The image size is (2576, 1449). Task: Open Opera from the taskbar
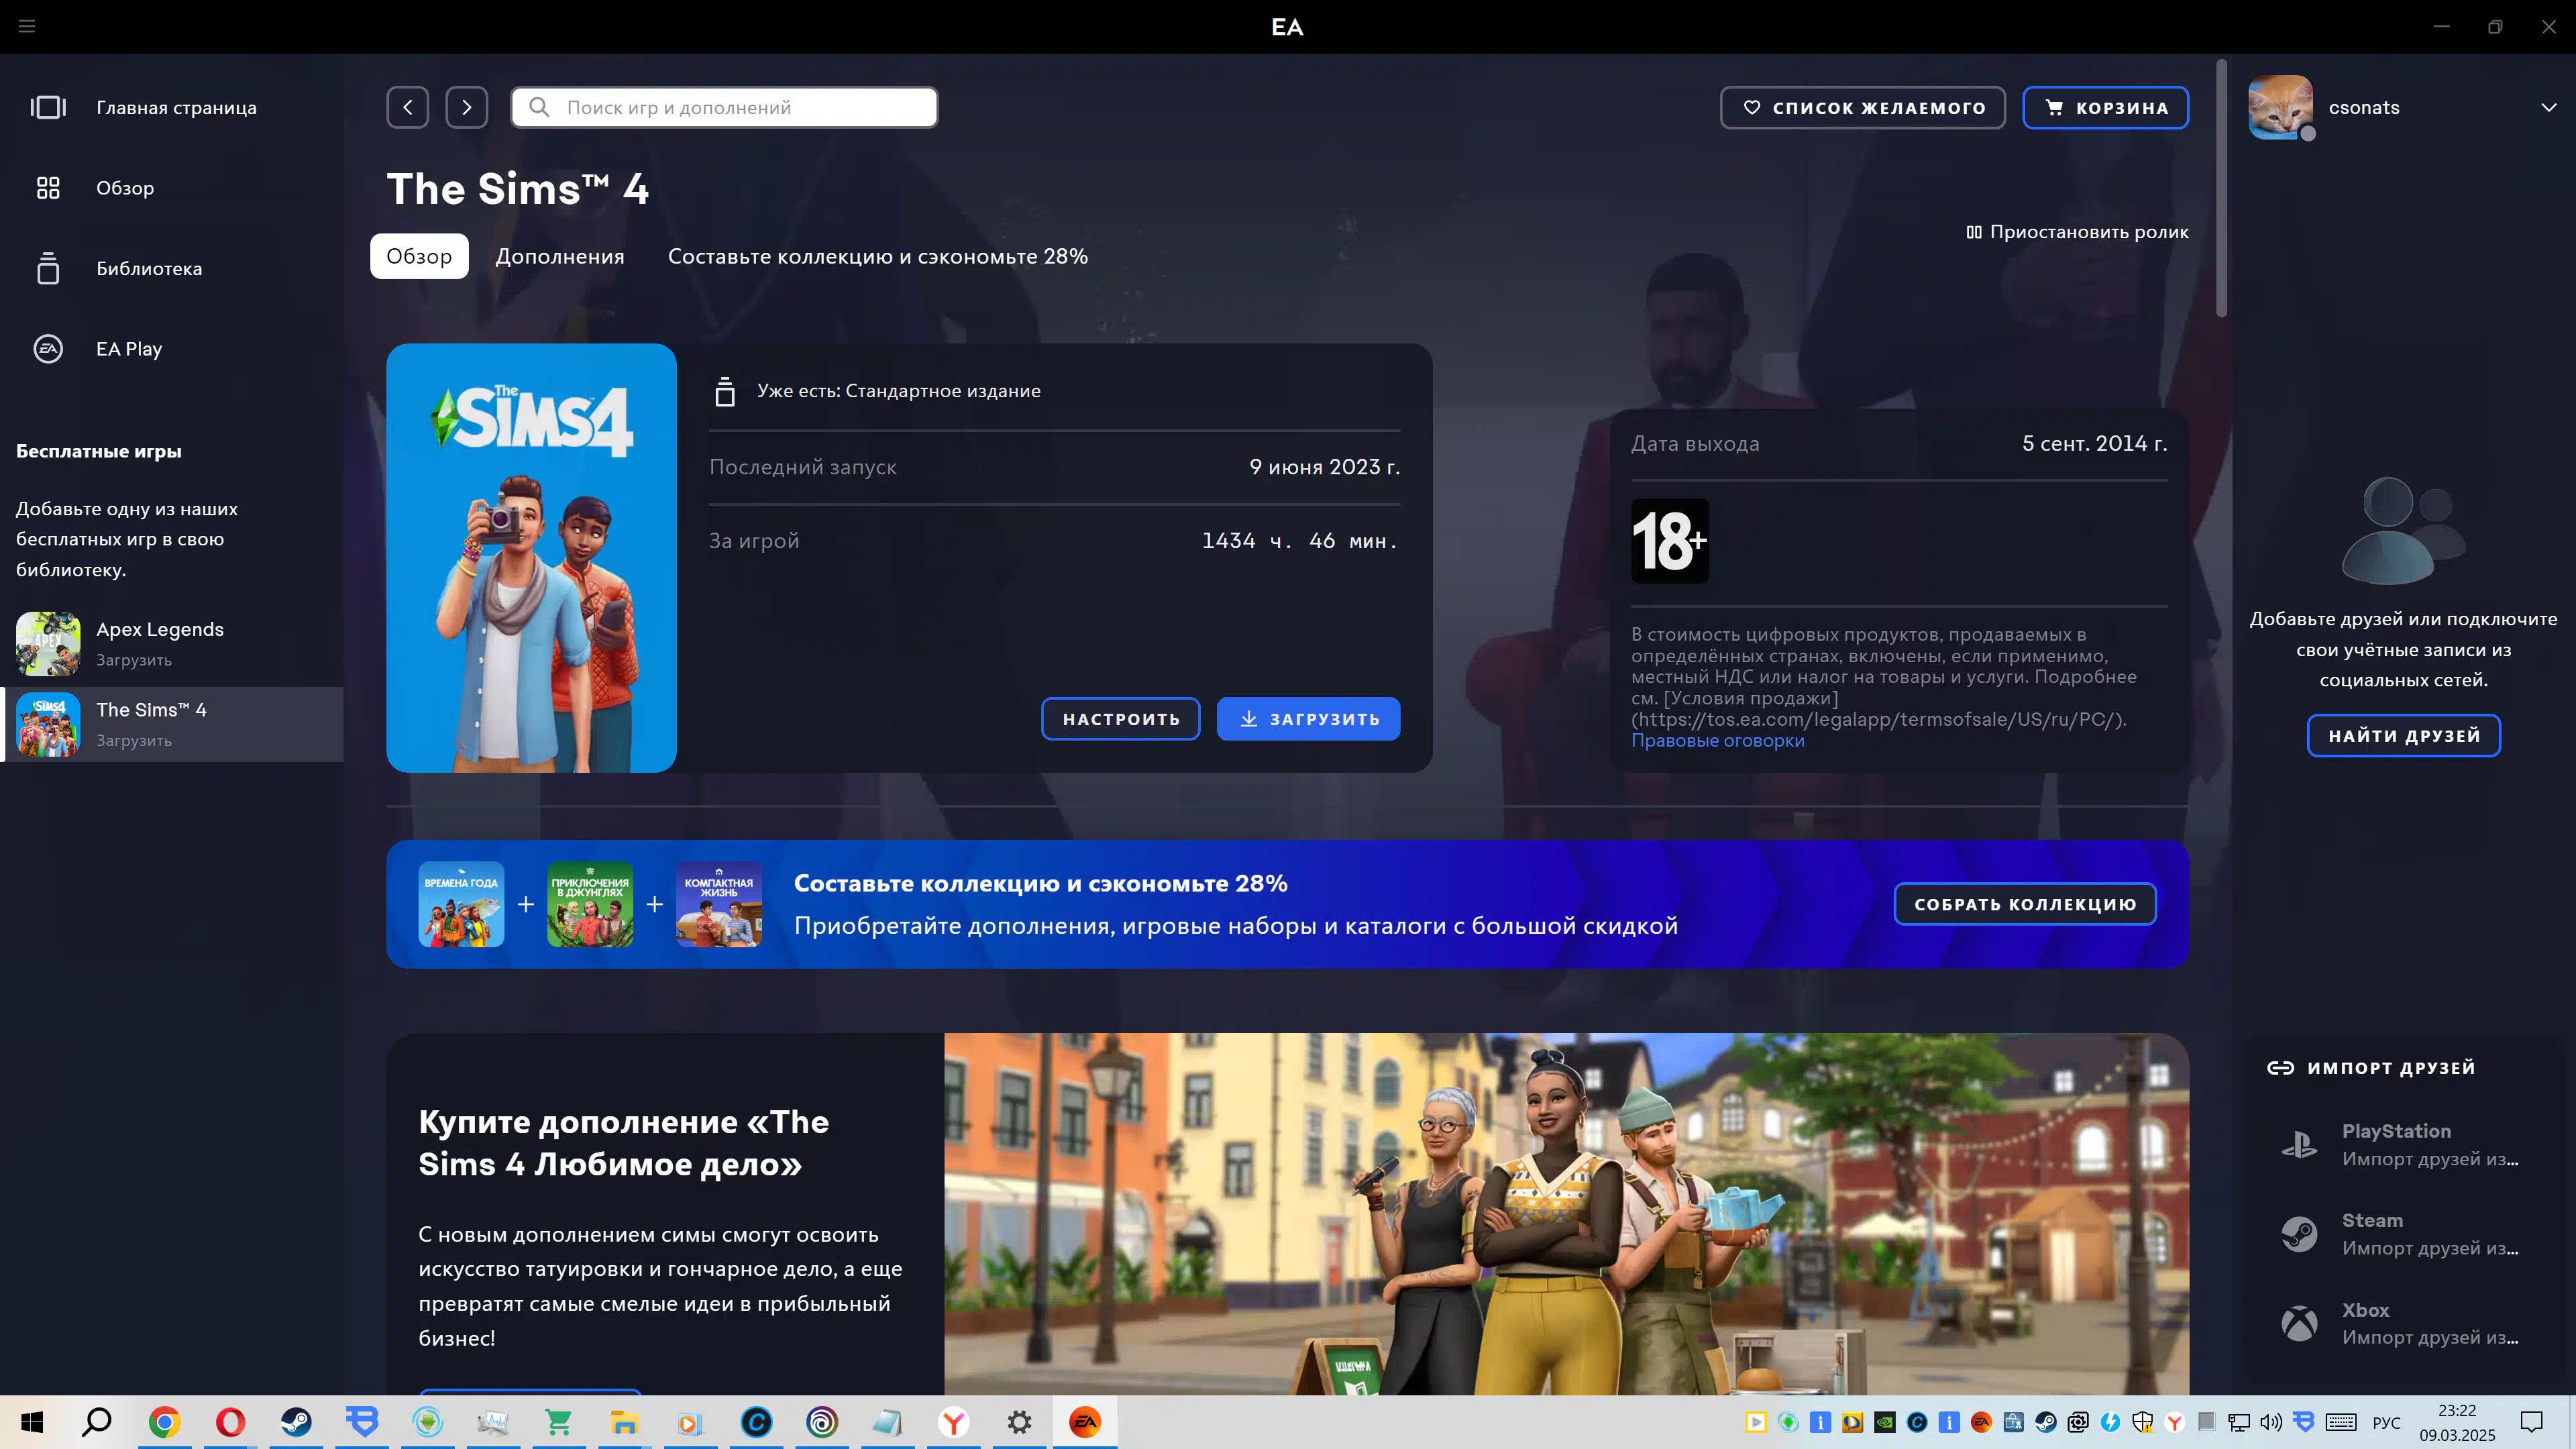point(230,1422)
